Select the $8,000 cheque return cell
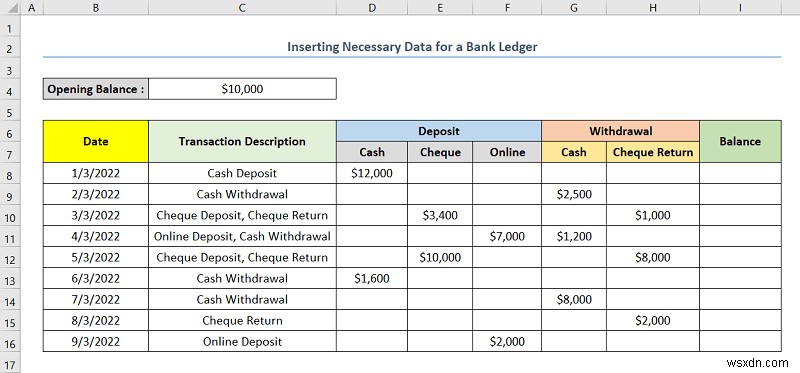Viewport: 800px width, 373px height. [653, 257]
